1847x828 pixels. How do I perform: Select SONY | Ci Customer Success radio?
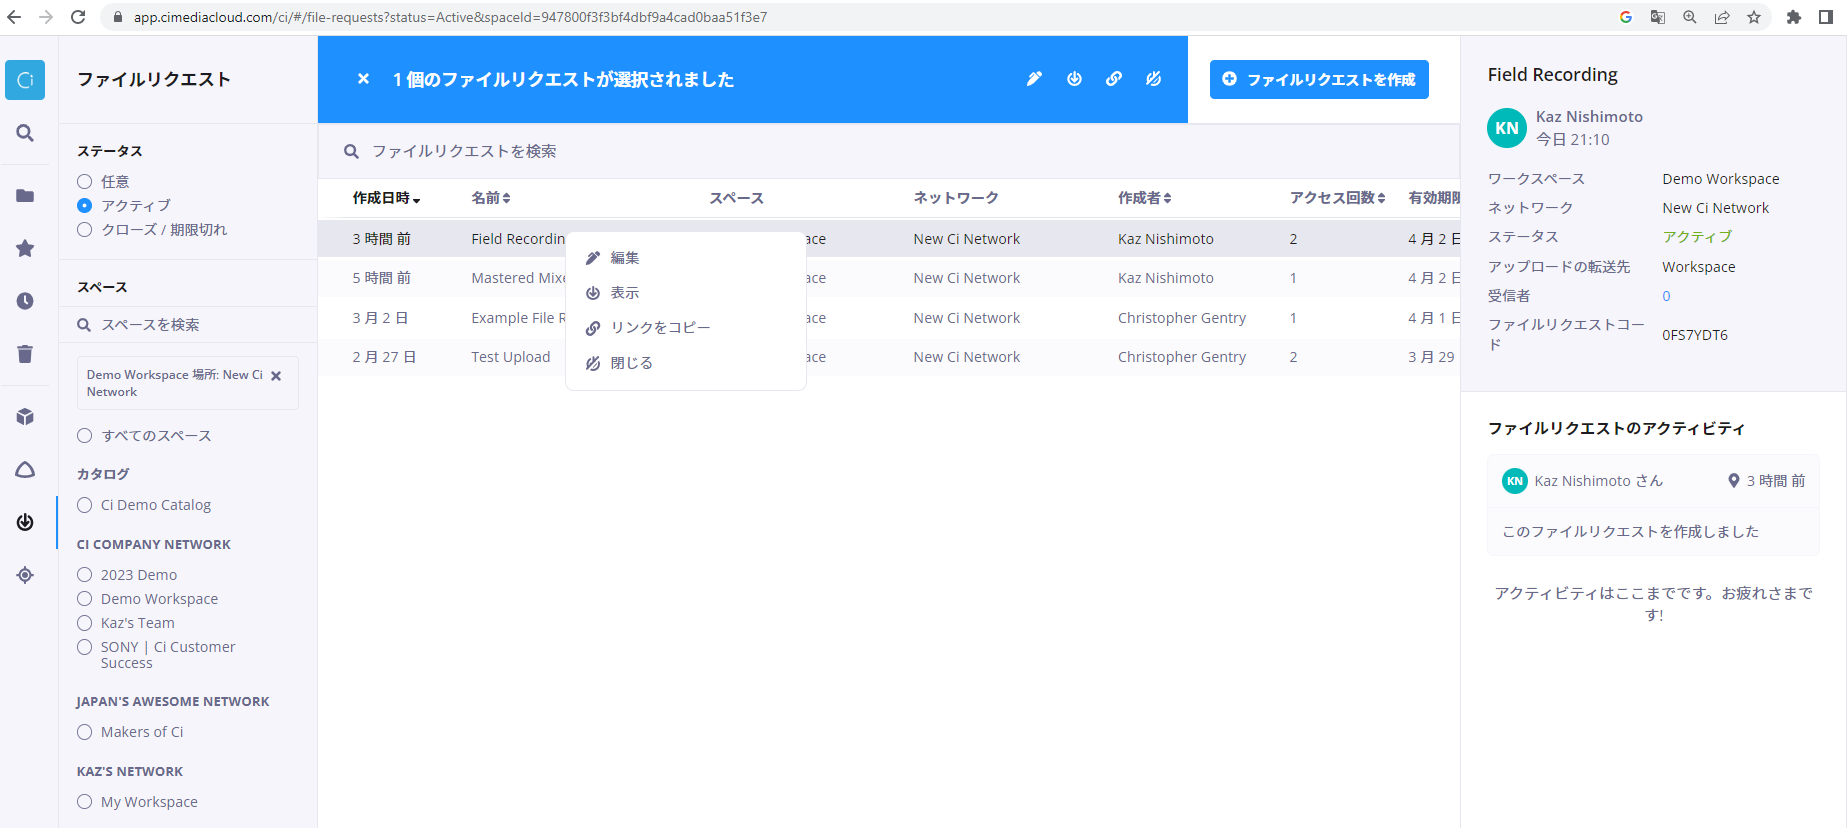coord(85,647)
